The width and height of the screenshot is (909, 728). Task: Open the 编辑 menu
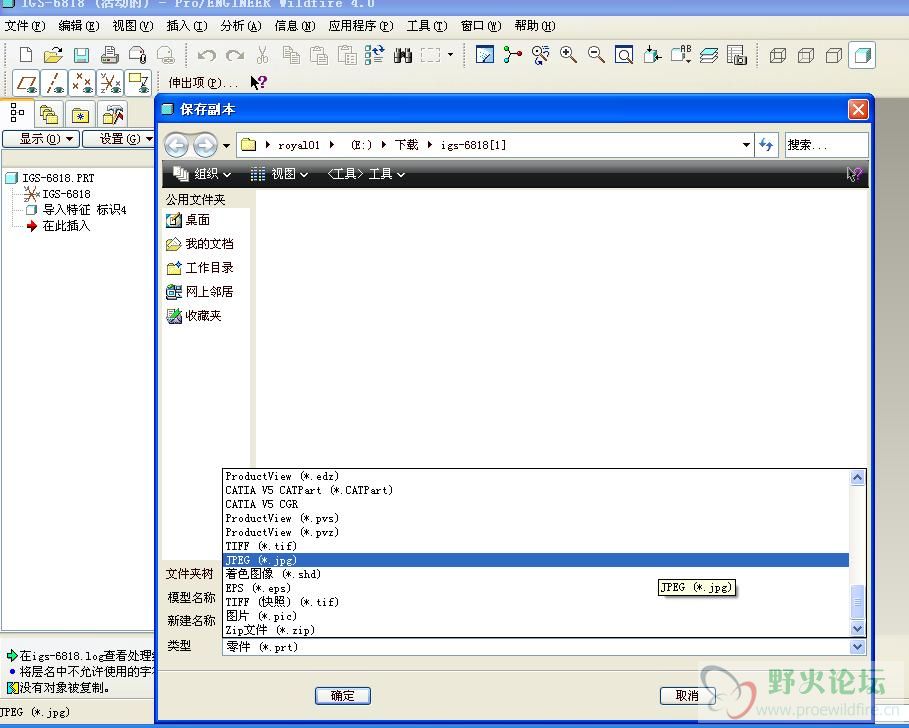pos(79,26)
